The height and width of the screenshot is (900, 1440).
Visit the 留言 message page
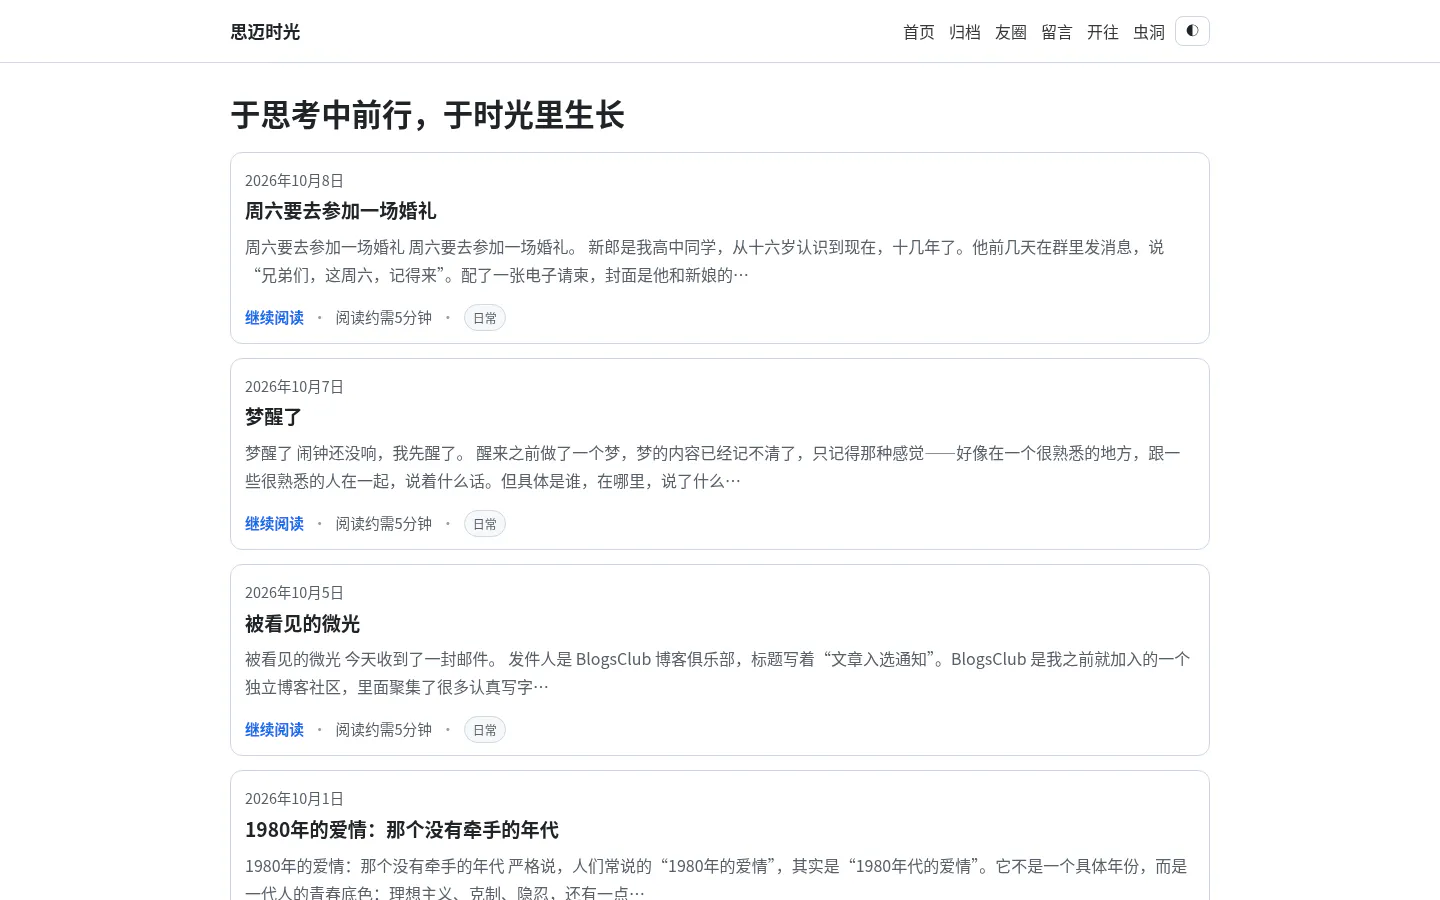coord(1057,32)
